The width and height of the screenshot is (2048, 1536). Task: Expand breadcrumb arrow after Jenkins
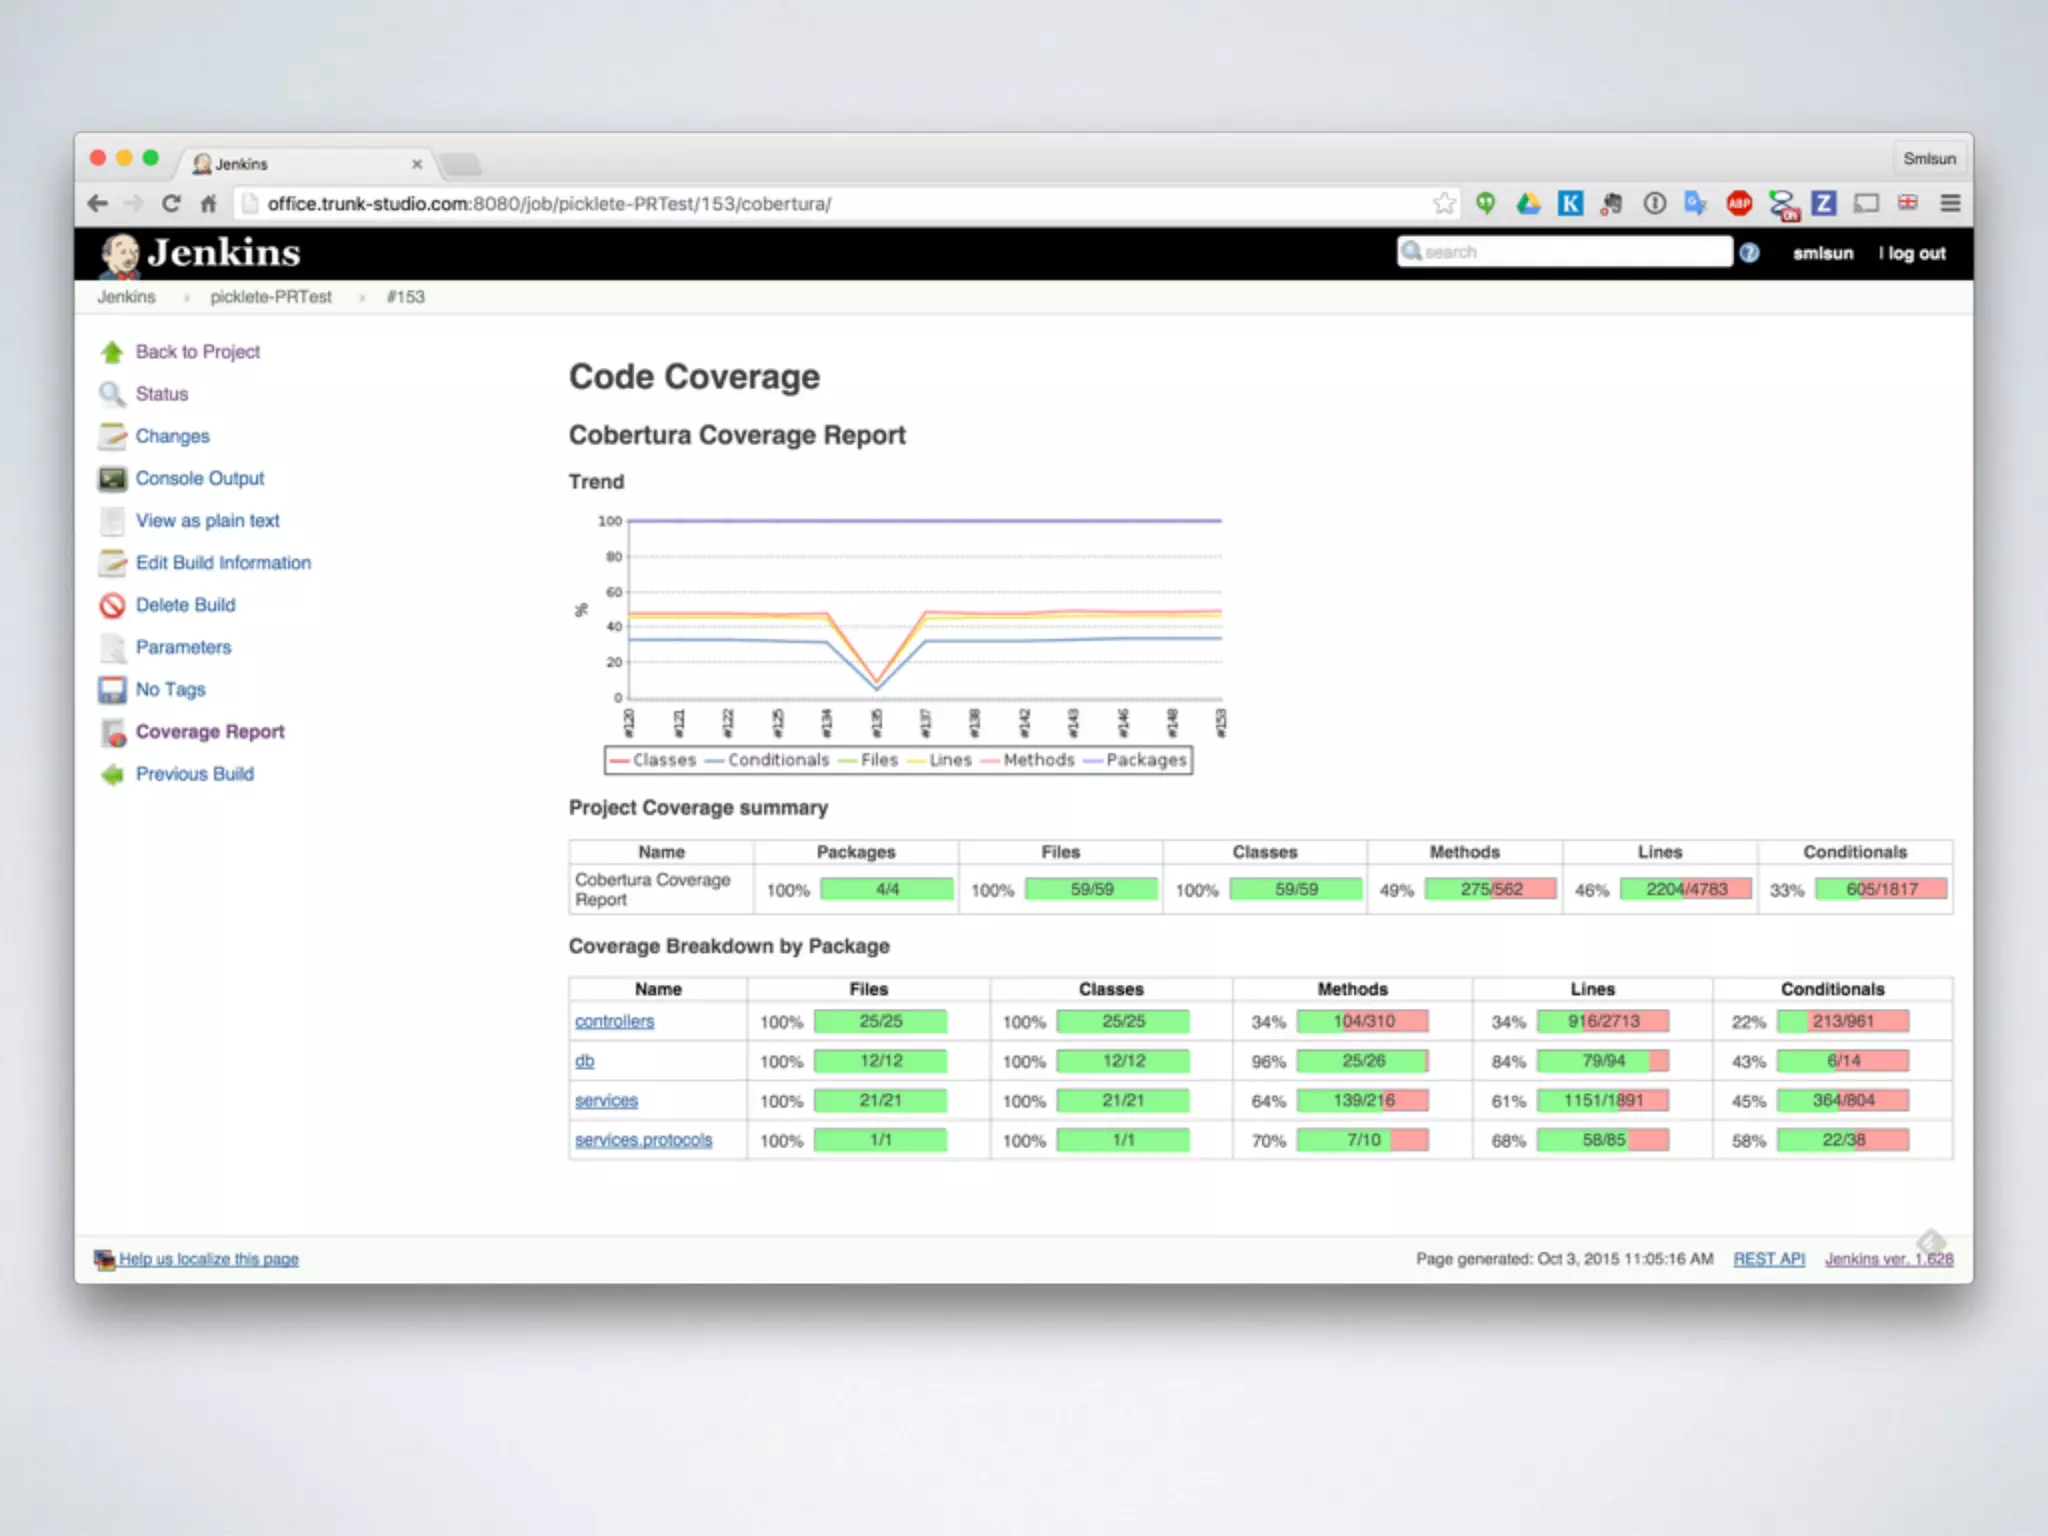click(x=186, y=298)
